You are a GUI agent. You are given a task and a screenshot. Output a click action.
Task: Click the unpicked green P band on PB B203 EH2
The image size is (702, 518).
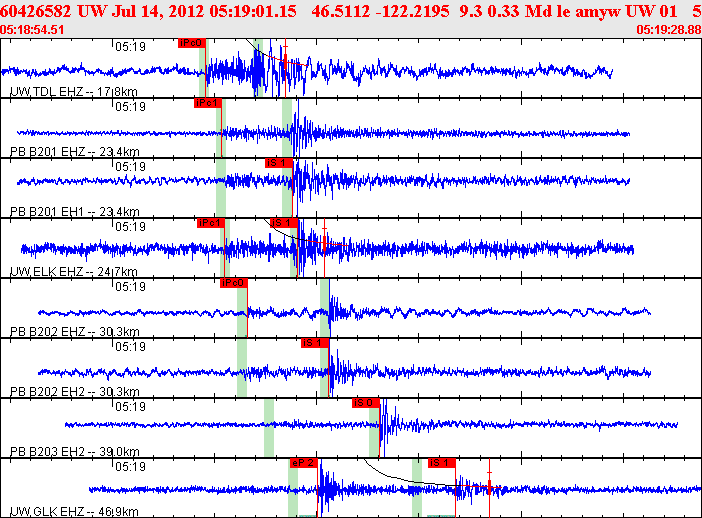(x=269, y=428)
